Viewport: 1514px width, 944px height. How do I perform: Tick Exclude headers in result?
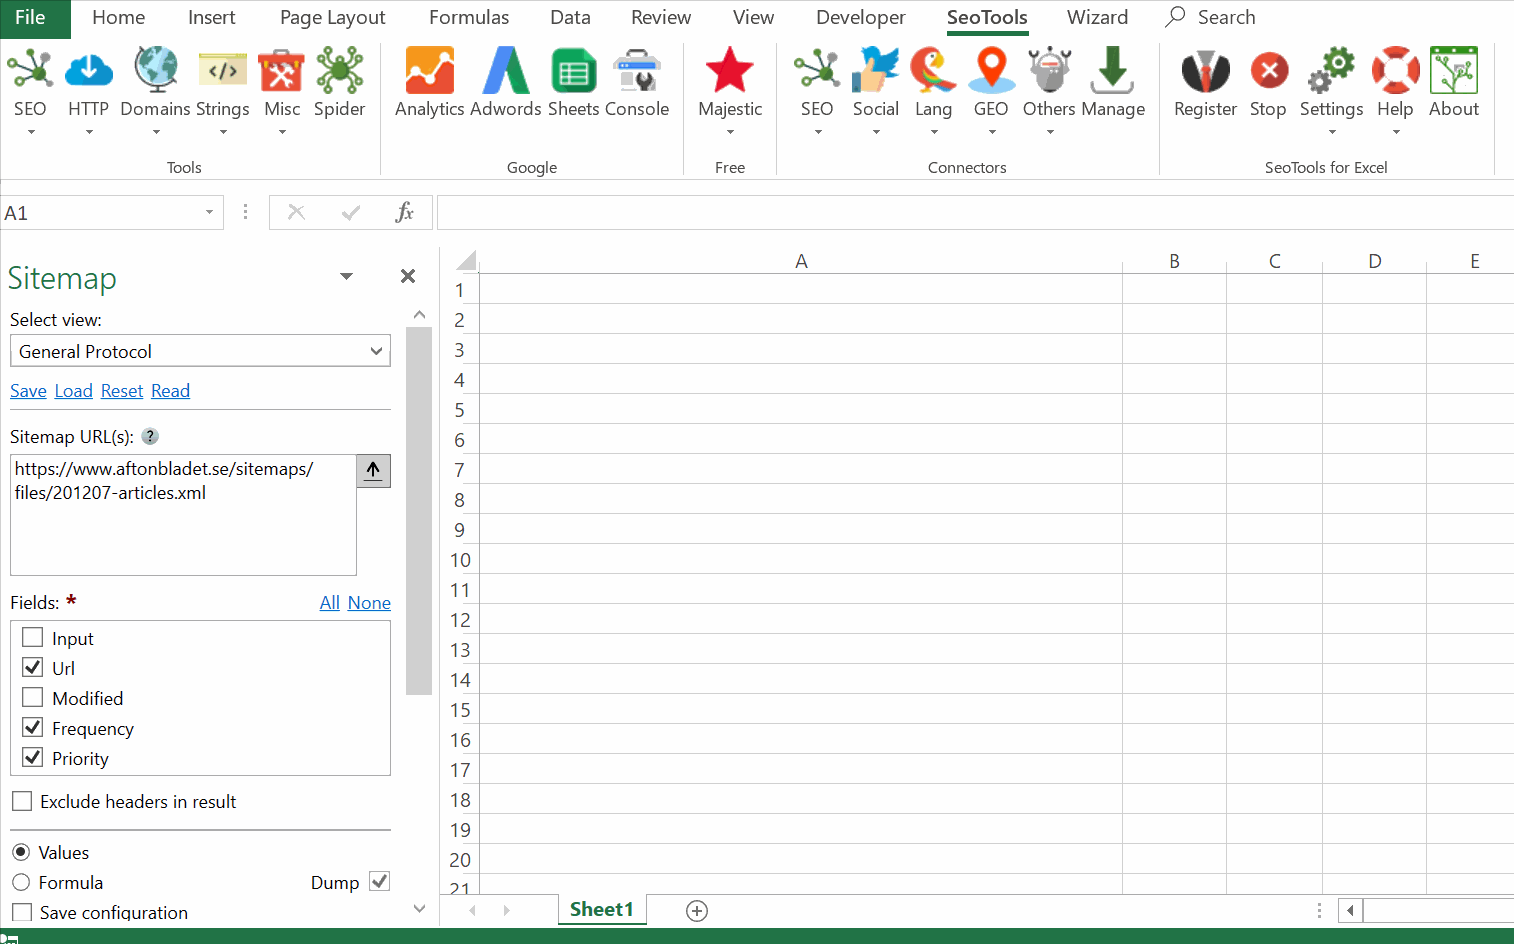tap(22, 801)
